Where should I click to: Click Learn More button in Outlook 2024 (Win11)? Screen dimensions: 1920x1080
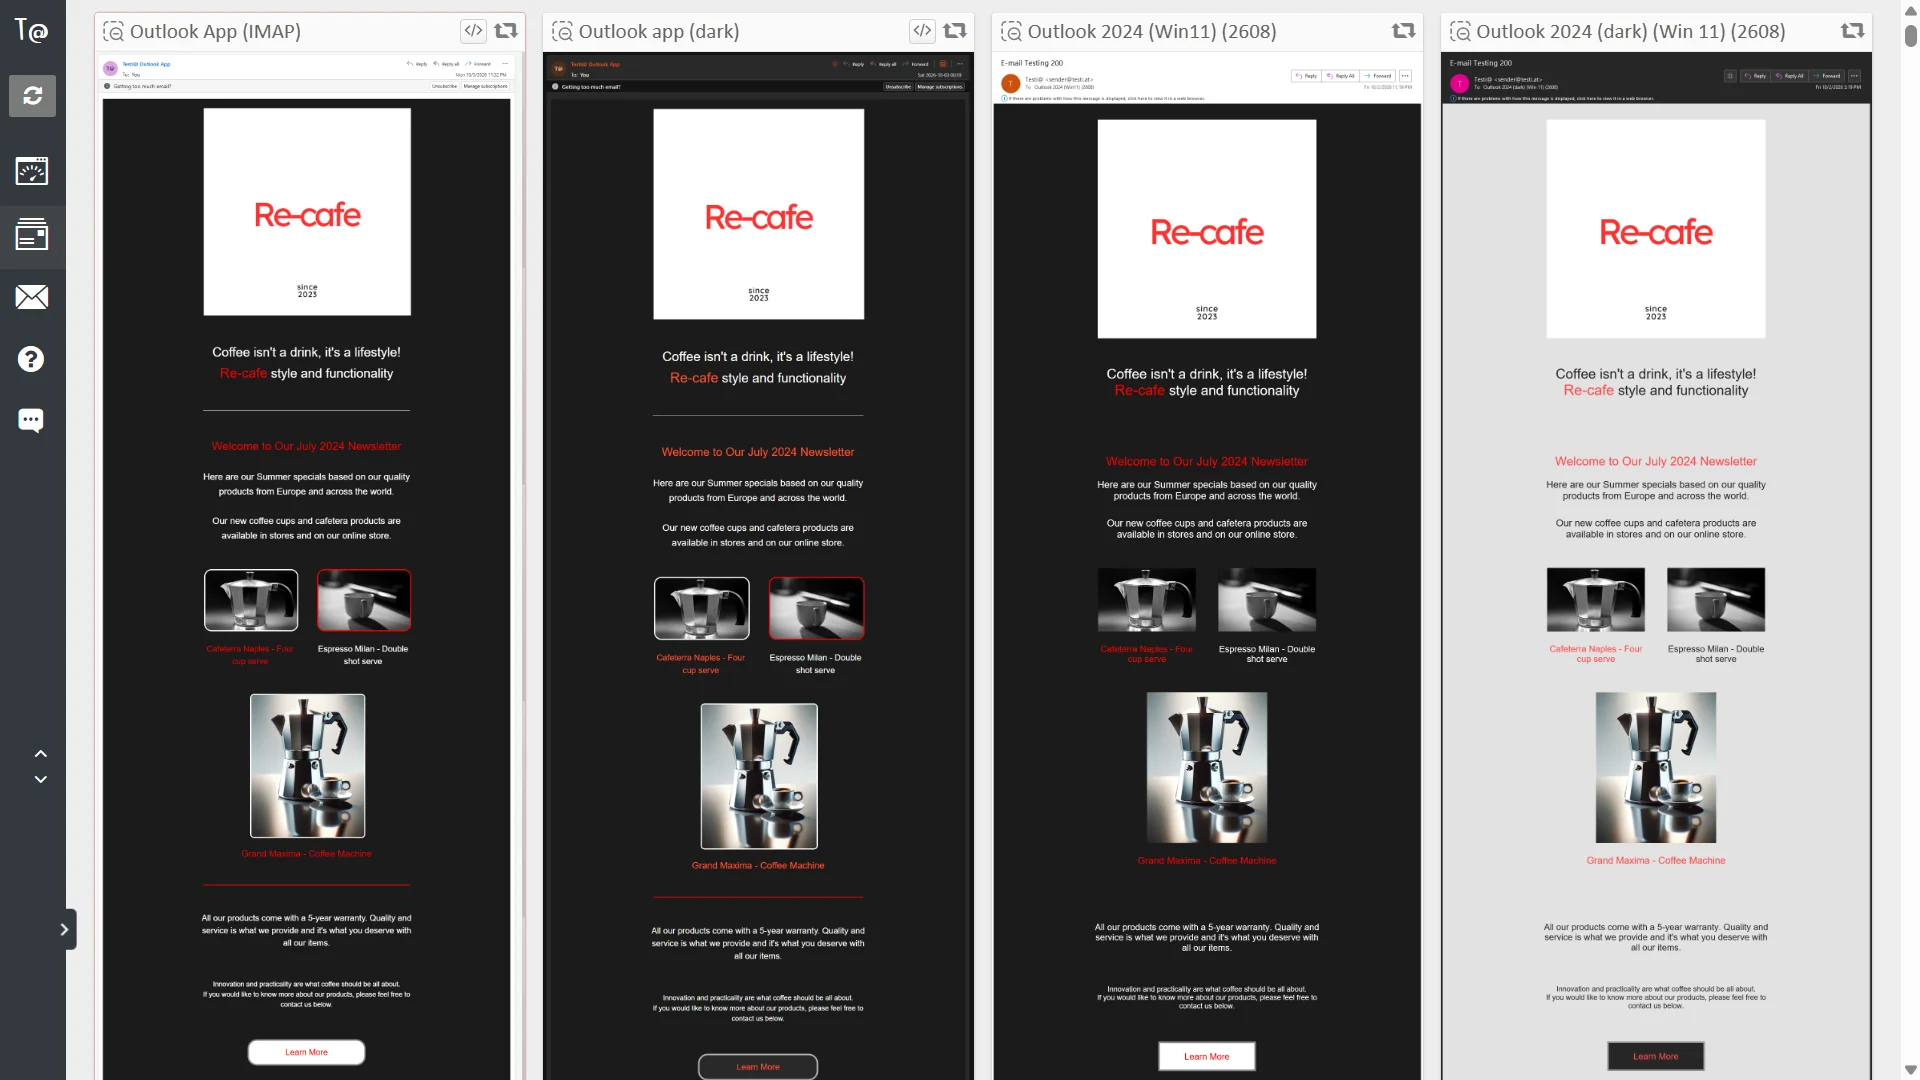[1207, 1056]
